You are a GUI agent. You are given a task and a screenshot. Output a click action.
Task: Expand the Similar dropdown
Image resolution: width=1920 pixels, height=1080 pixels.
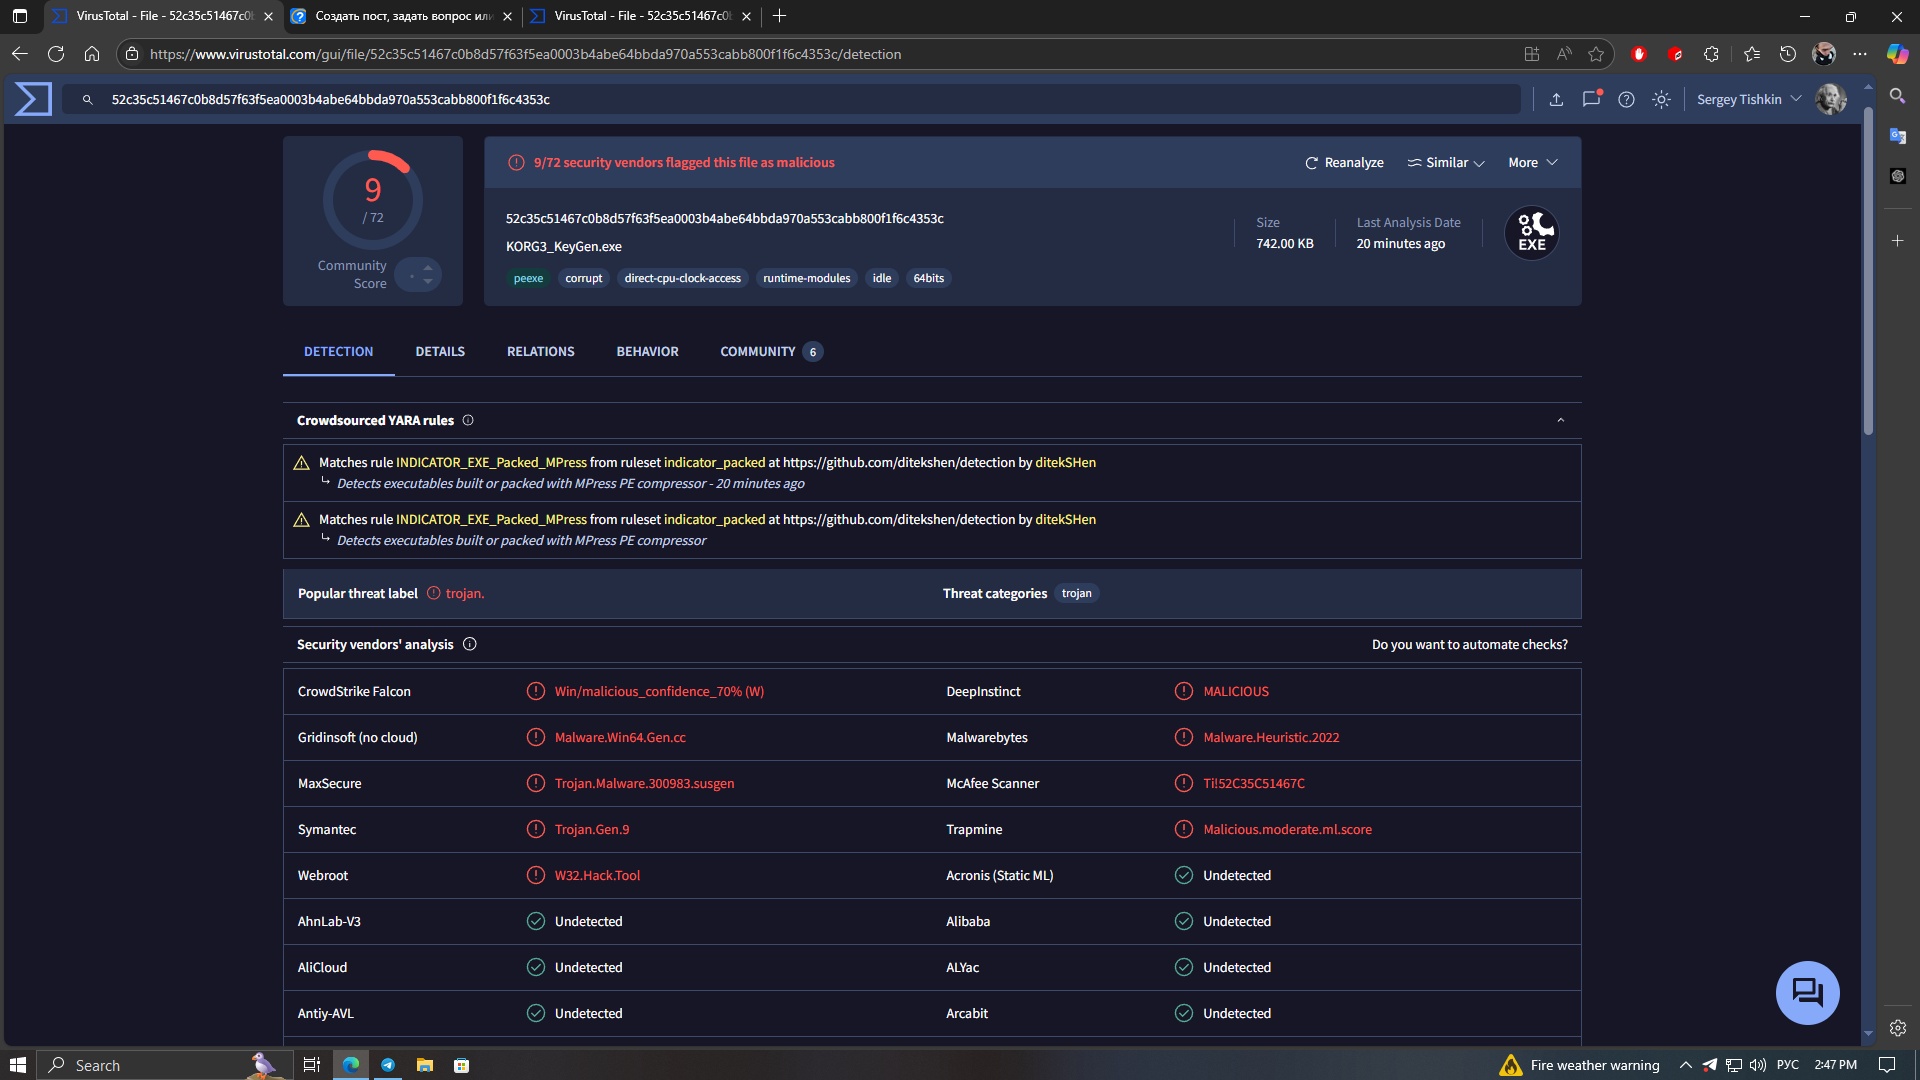coord(1446,162)
